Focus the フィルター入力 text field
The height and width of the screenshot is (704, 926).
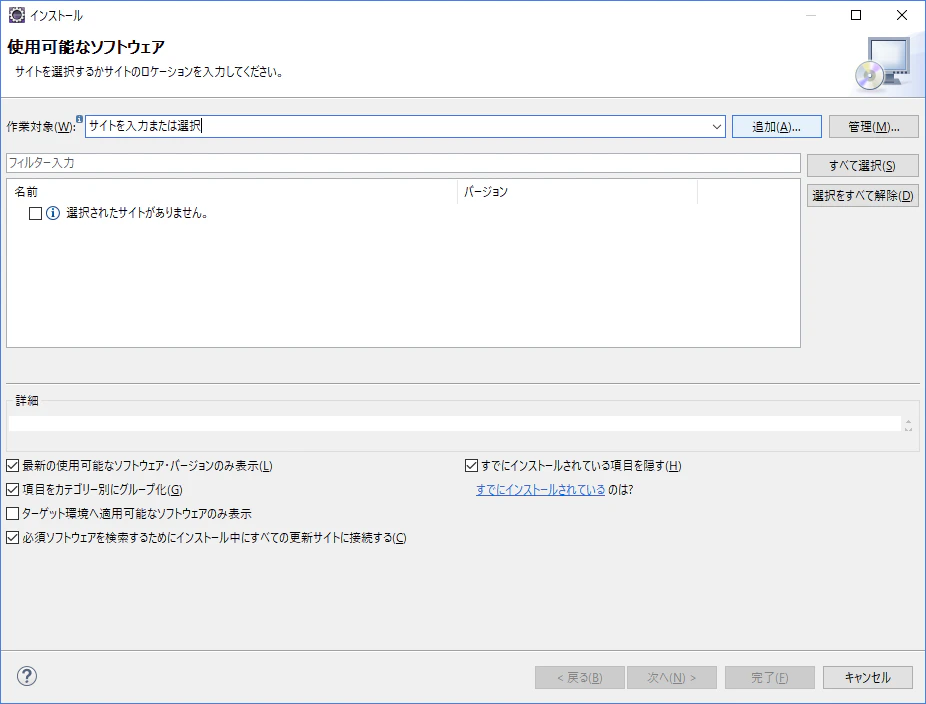click(x=403, y=163)
